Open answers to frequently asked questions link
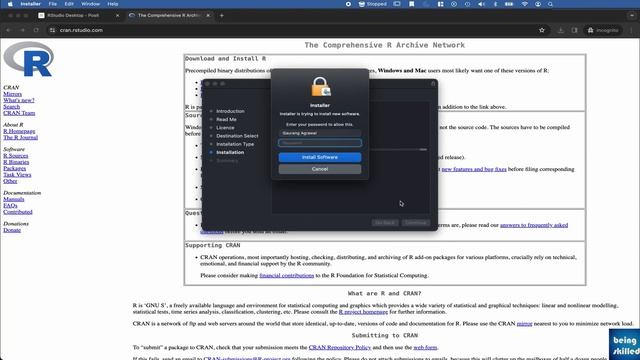Screen dimensions: 640x360 tap(534, 225)
